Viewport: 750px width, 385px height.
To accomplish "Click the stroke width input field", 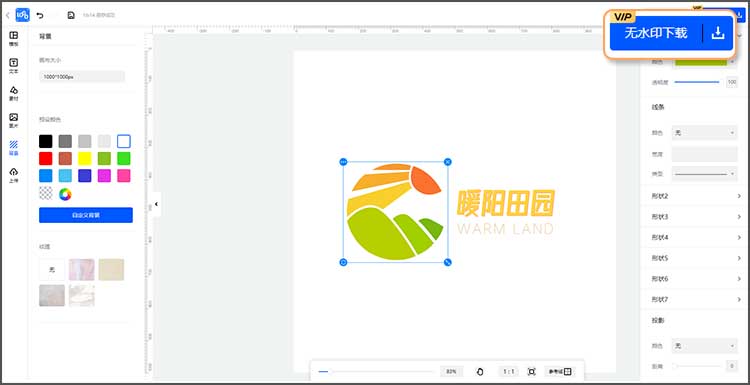I will click(x=704, y=154).
